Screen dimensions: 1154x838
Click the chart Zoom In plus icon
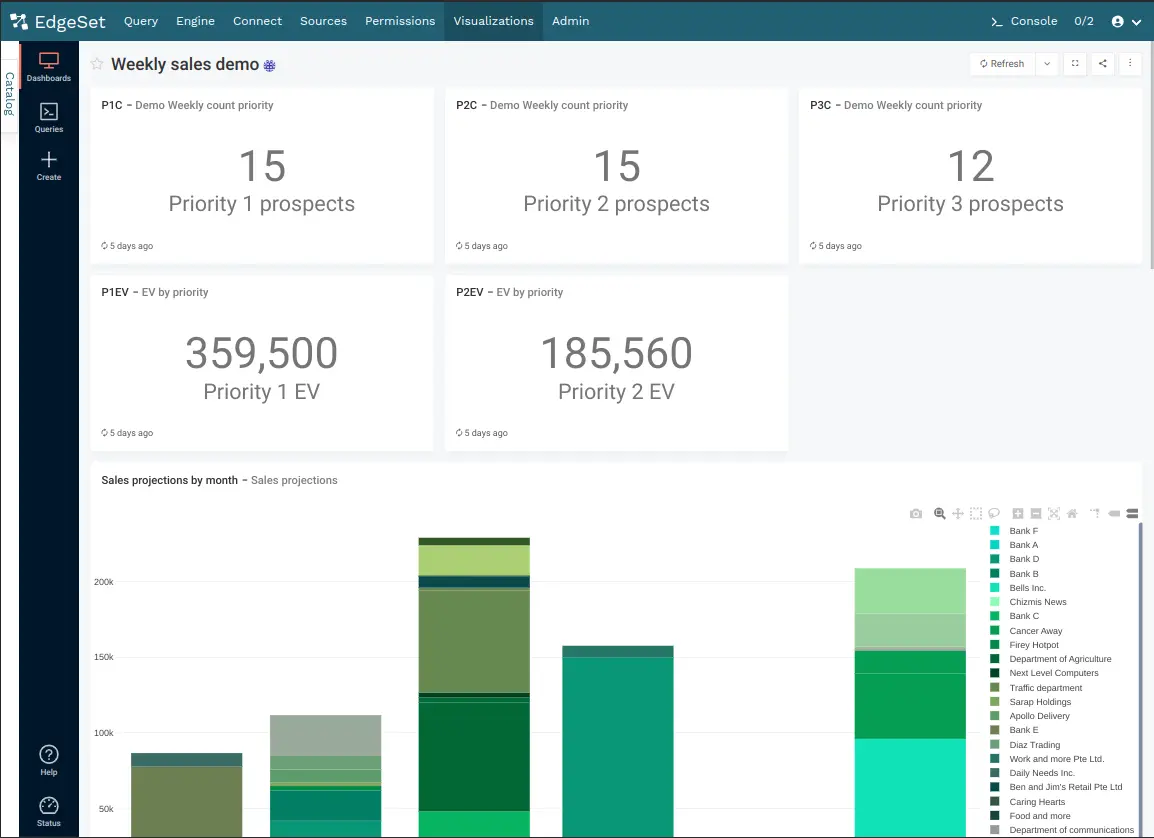click(1018, 513)
